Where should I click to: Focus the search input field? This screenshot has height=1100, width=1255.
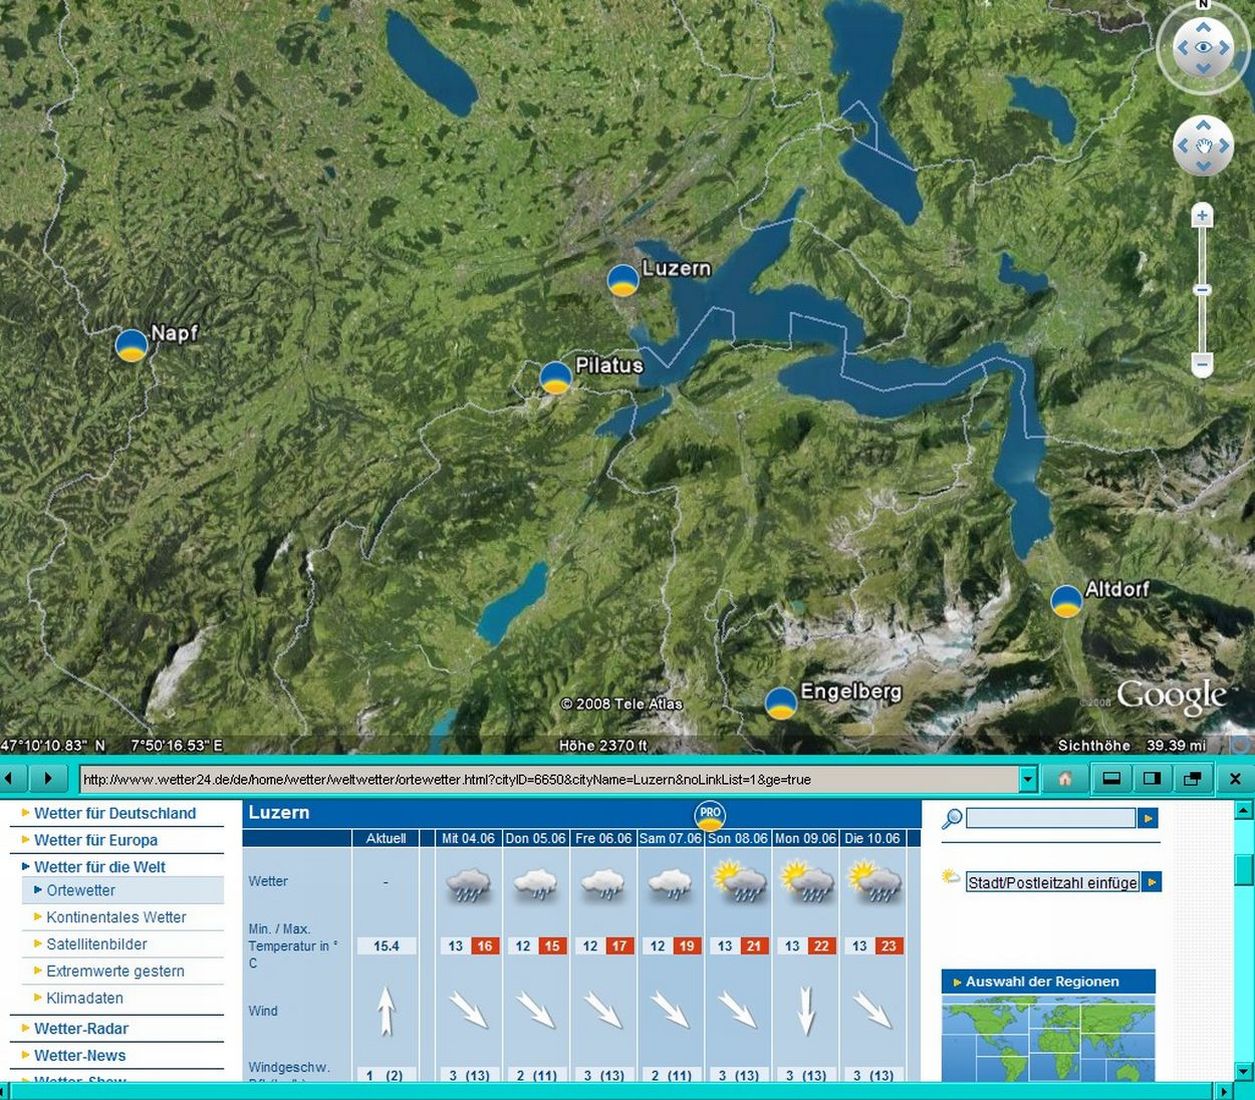[x=1051, y=818]
